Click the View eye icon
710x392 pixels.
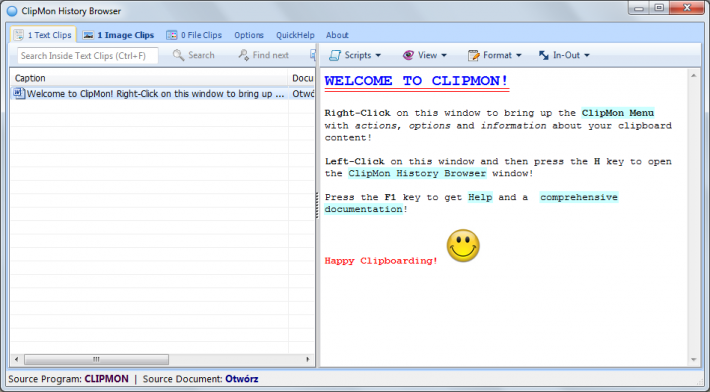point(408,55)
